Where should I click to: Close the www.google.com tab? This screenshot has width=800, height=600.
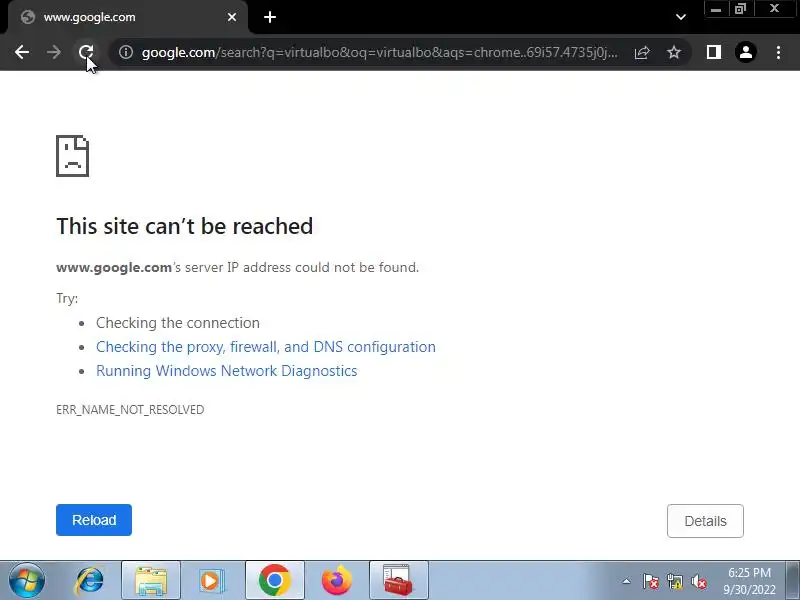(x=232, y=17)
